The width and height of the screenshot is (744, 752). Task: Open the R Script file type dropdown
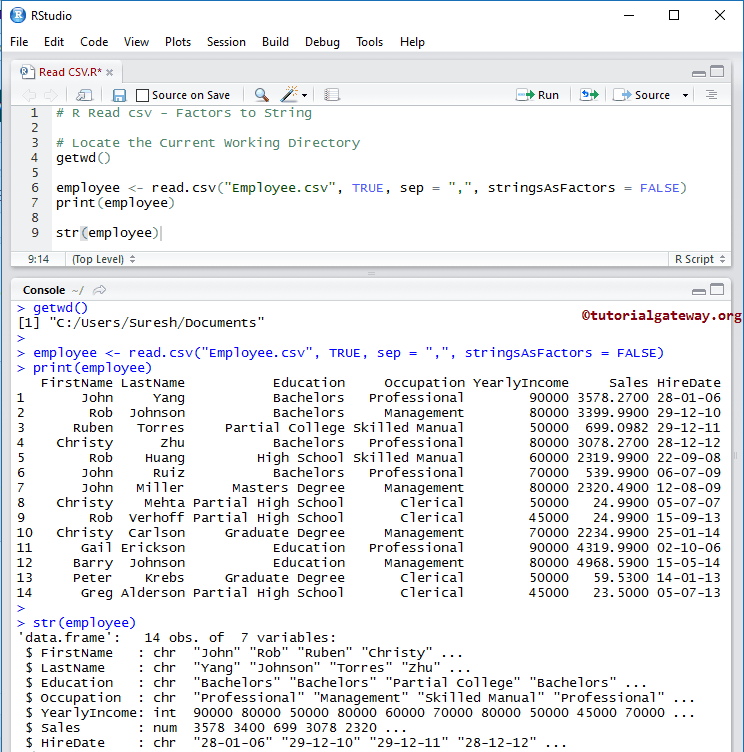[x=698, y=259]
